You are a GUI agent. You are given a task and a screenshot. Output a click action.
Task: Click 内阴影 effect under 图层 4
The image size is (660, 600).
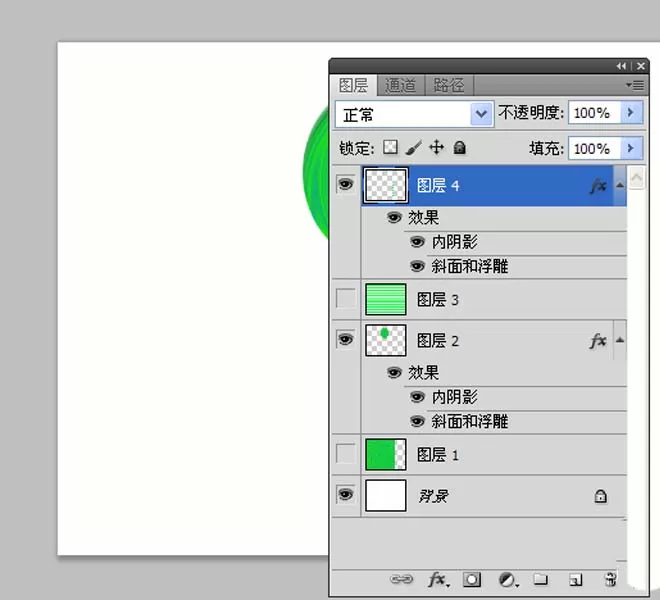[455, 242]
